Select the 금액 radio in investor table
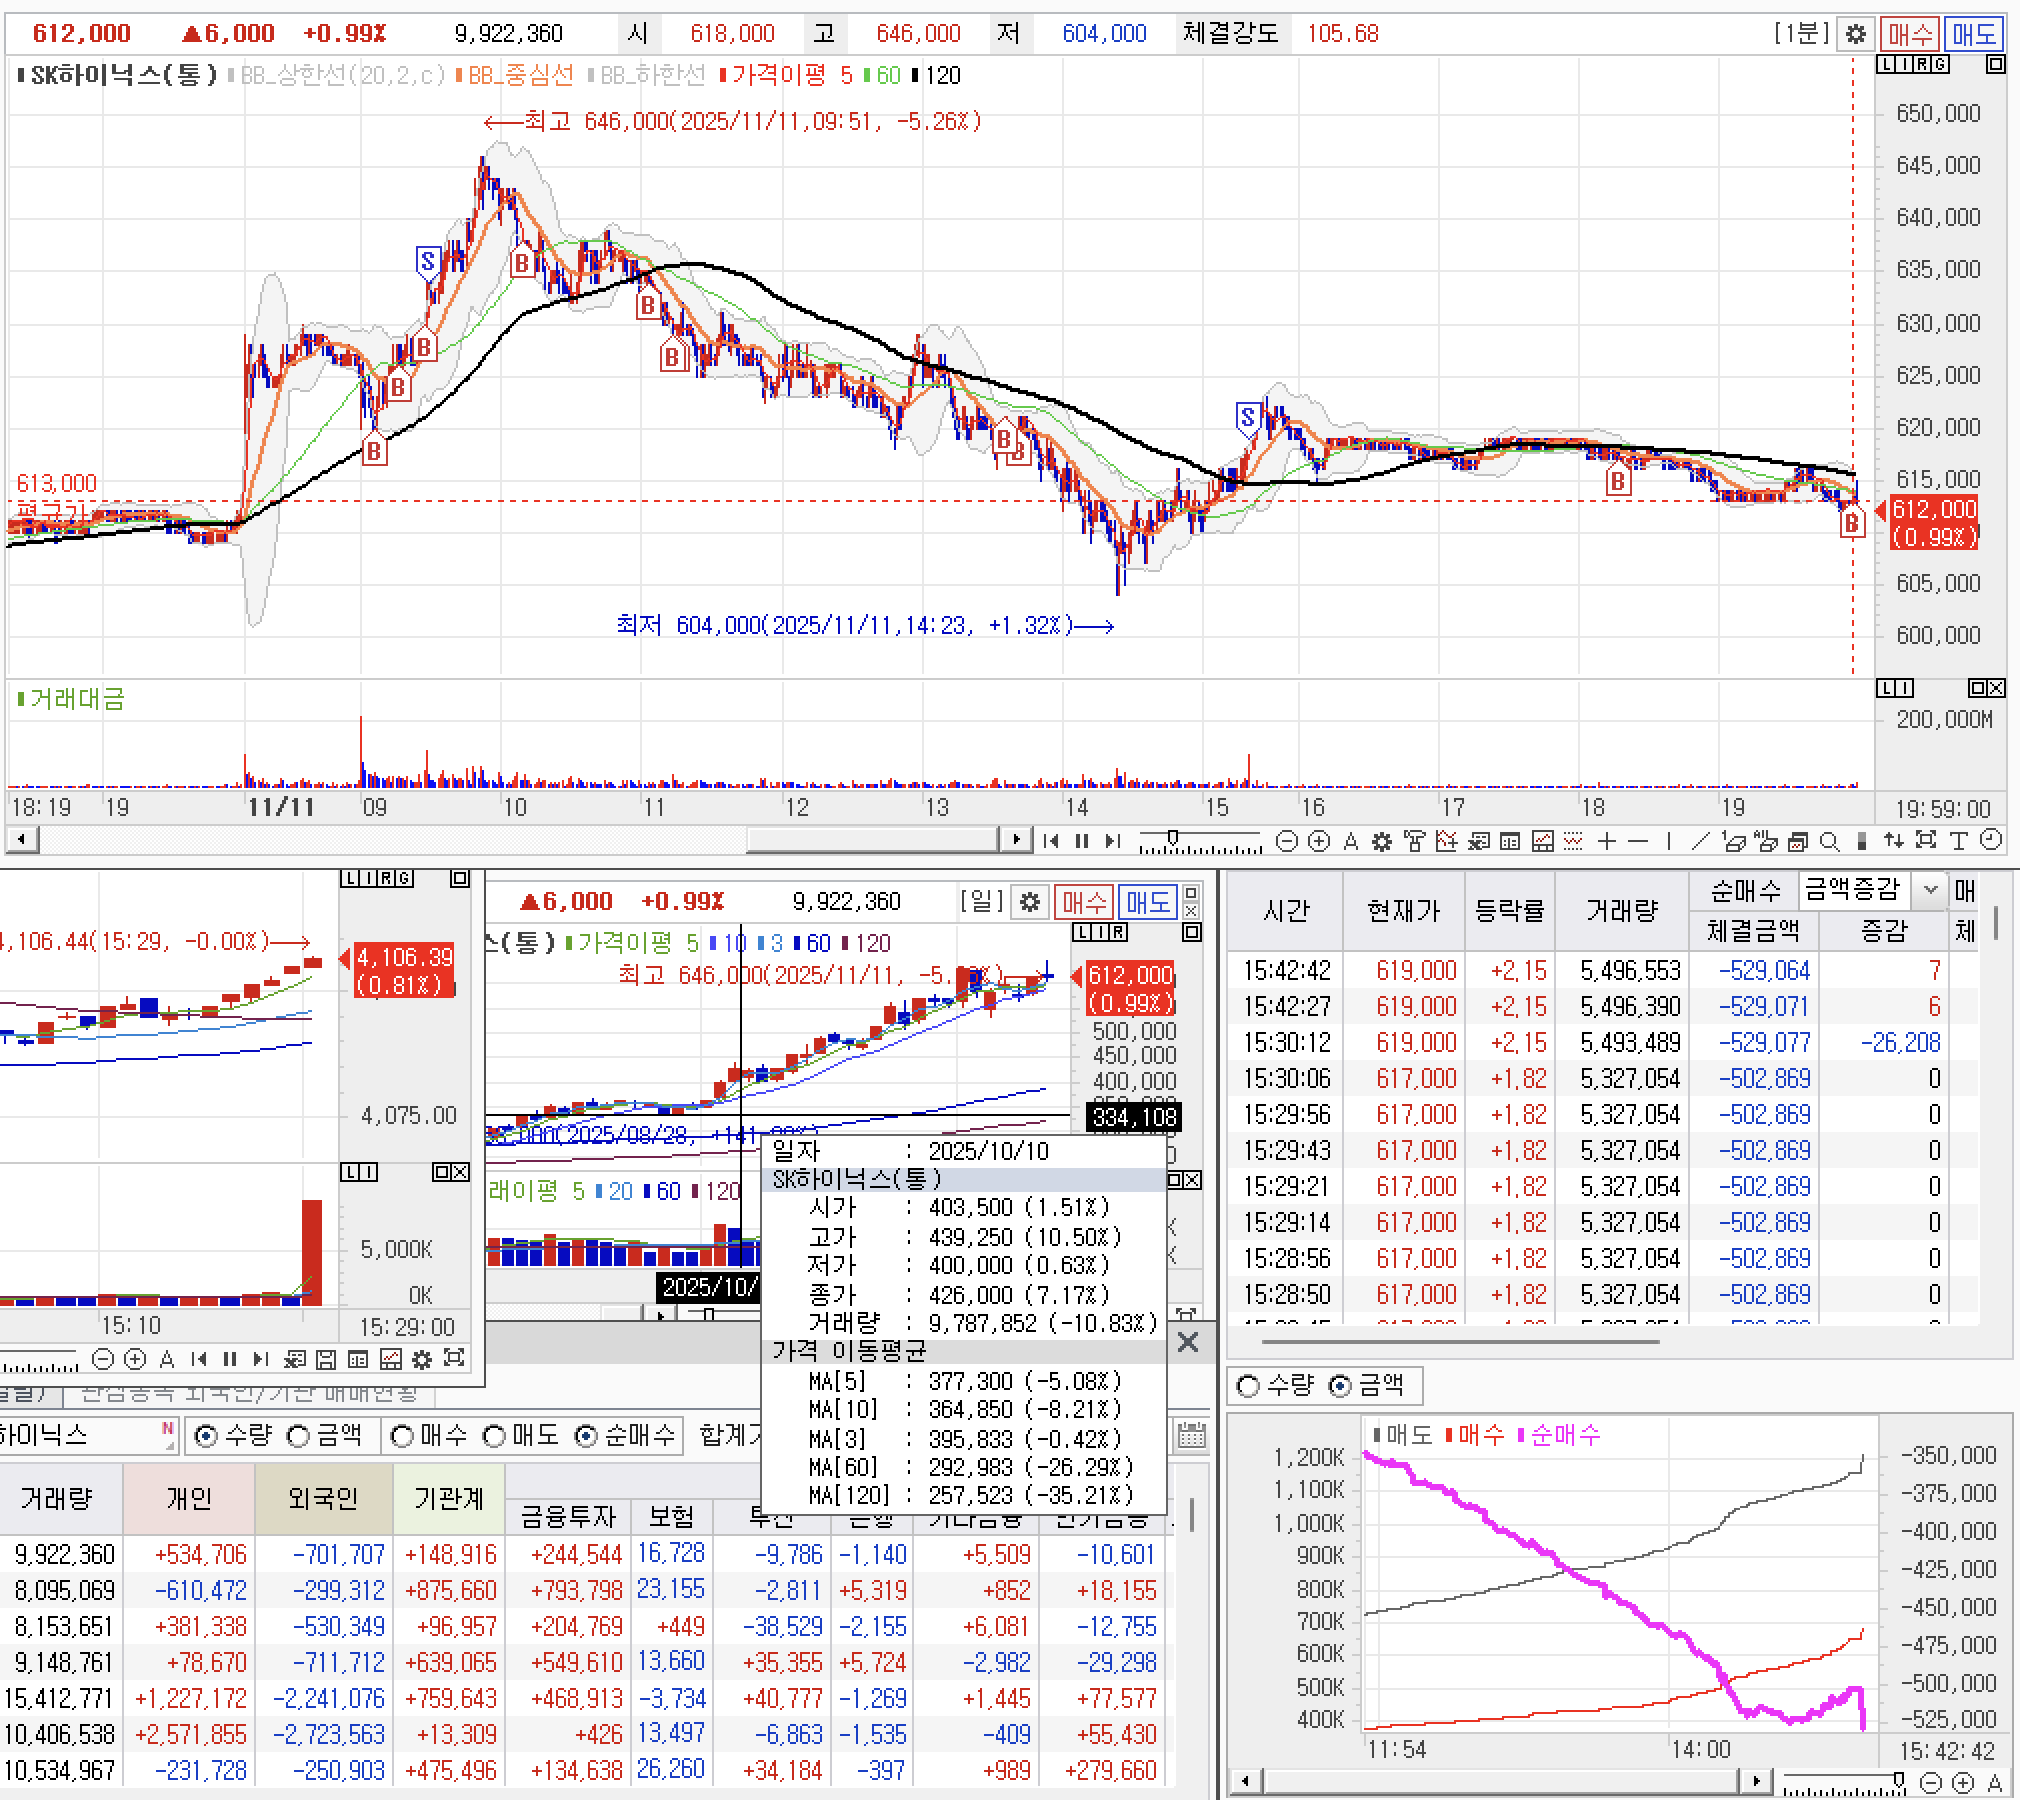 tap(299, 1436)
